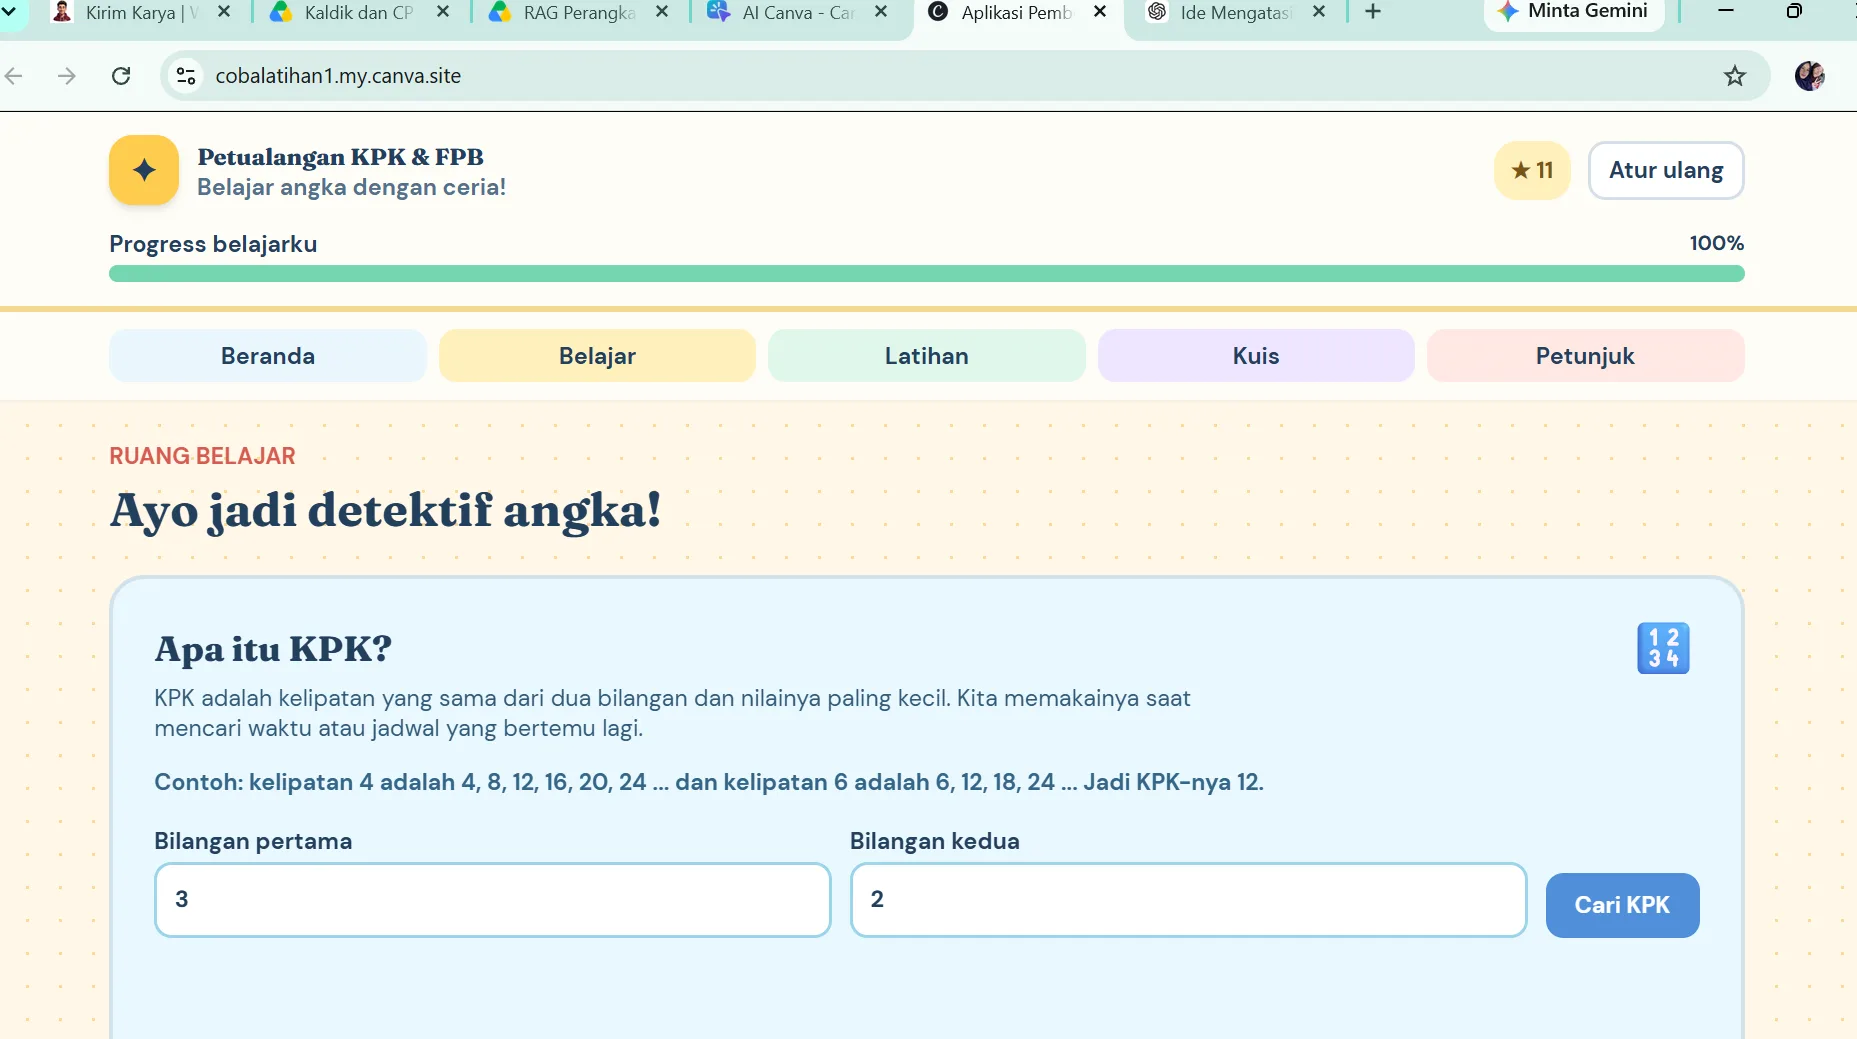This screenshot has width=1857, height=1039.
Task: Click the 1234 numbers icon in KPK card
Action: tap(1663, 648)
